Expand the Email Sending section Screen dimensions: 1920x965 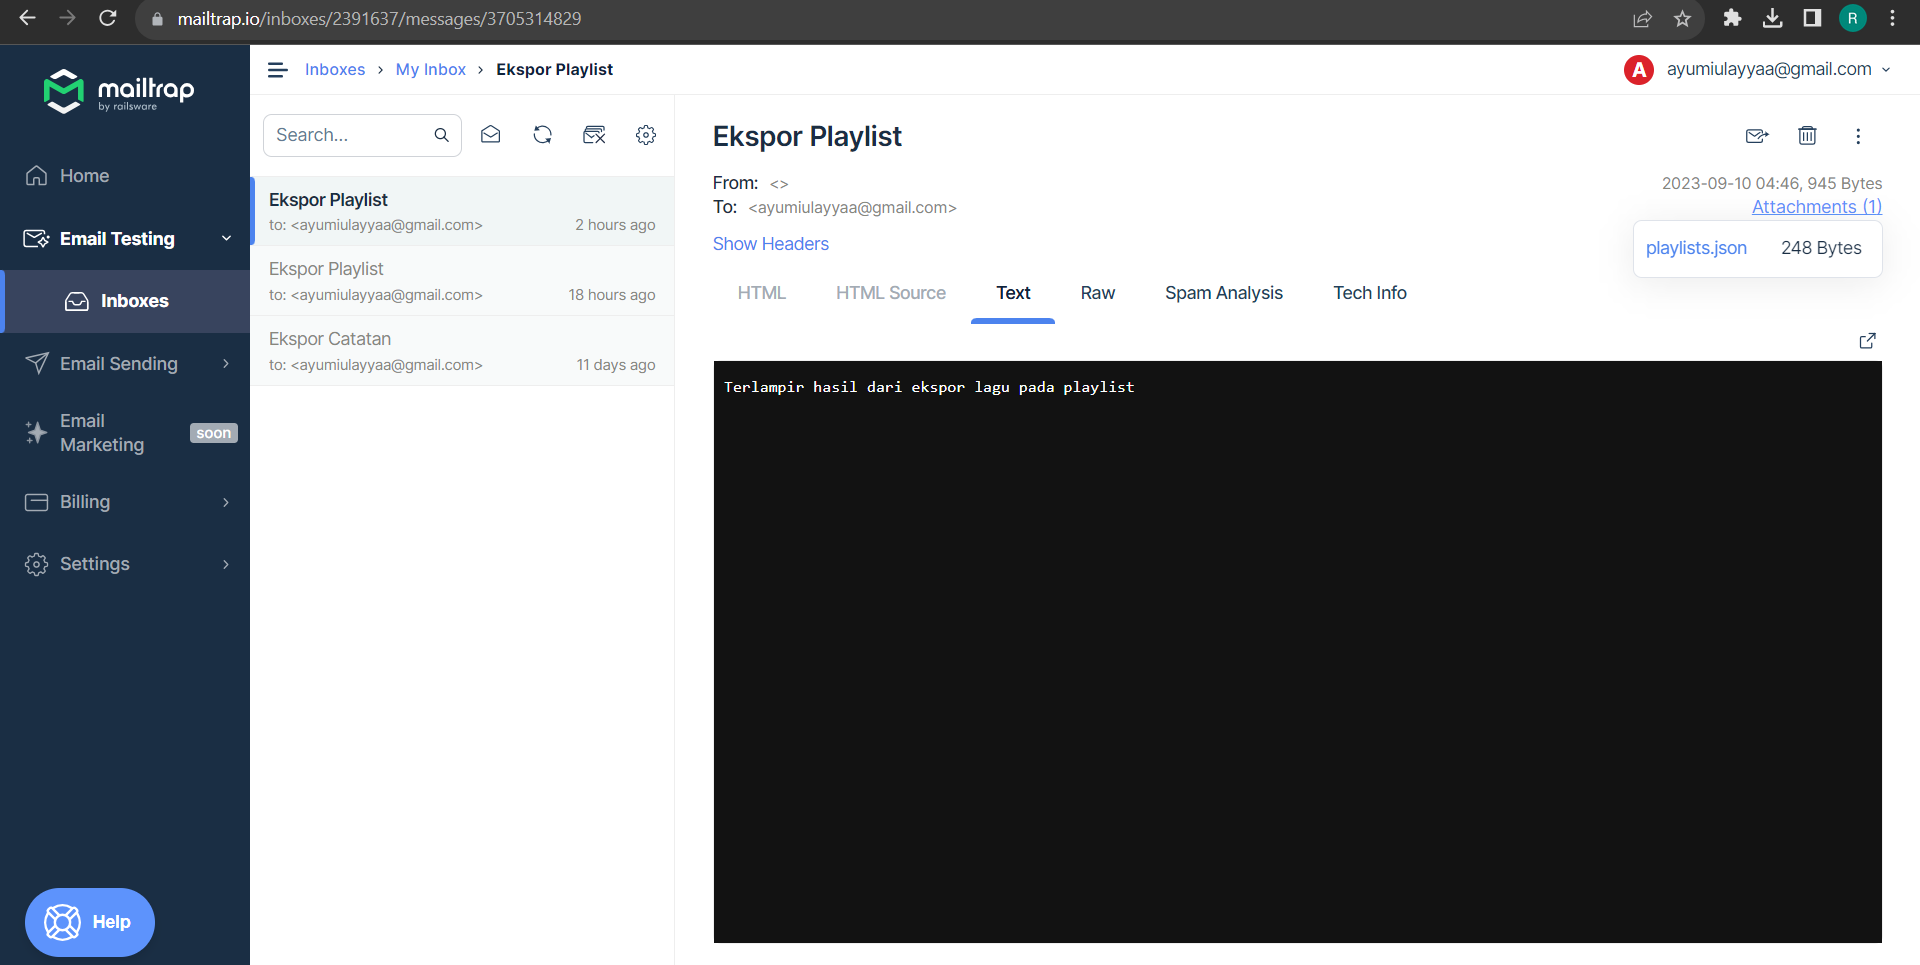click(x=225, y=363)
